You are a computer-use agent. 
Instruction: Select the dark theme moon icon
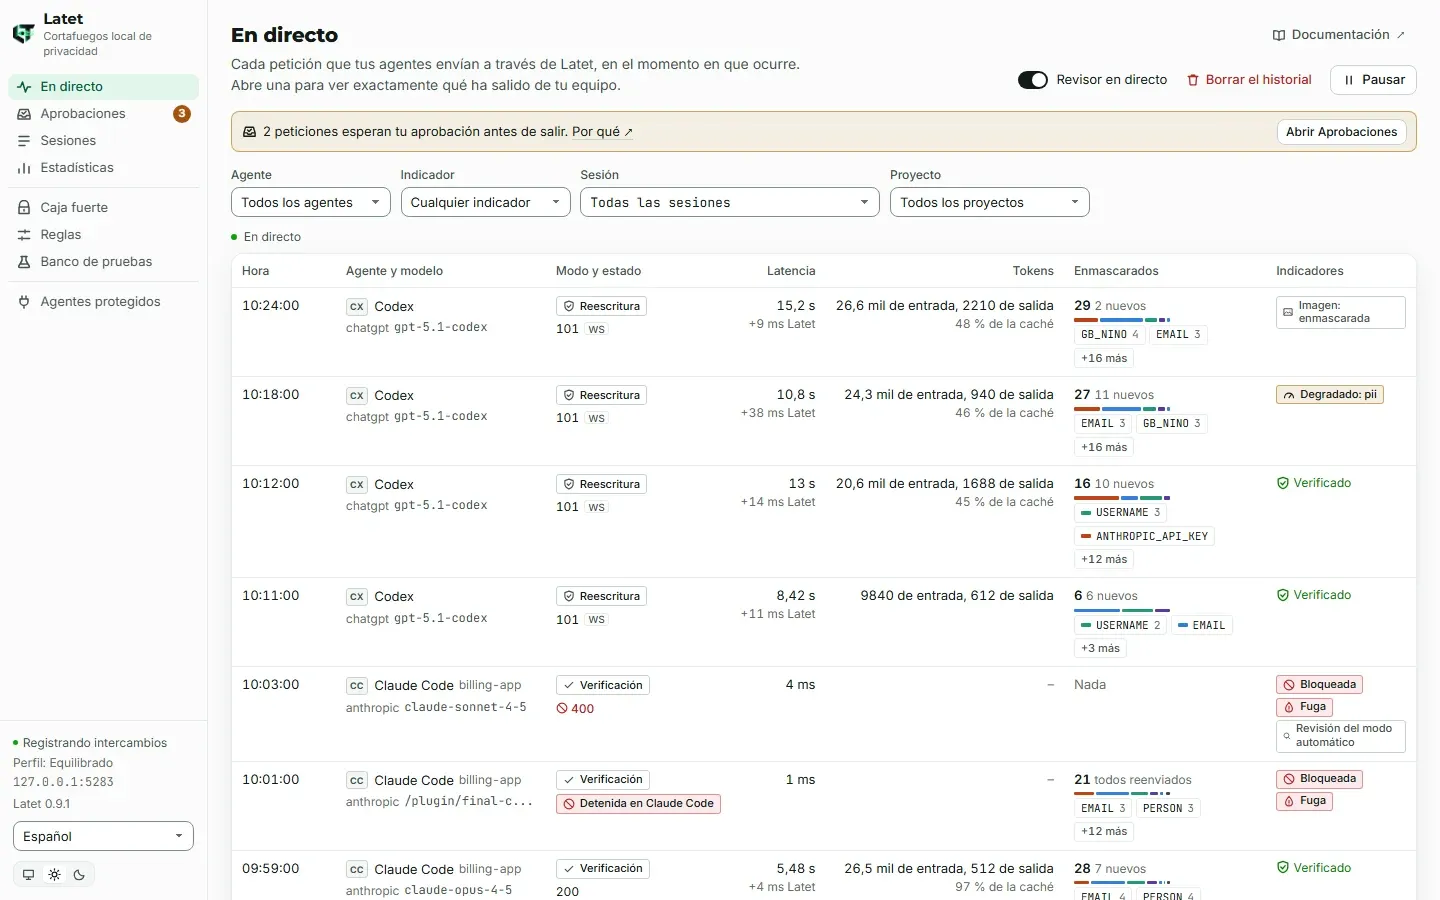click(79, 875)
